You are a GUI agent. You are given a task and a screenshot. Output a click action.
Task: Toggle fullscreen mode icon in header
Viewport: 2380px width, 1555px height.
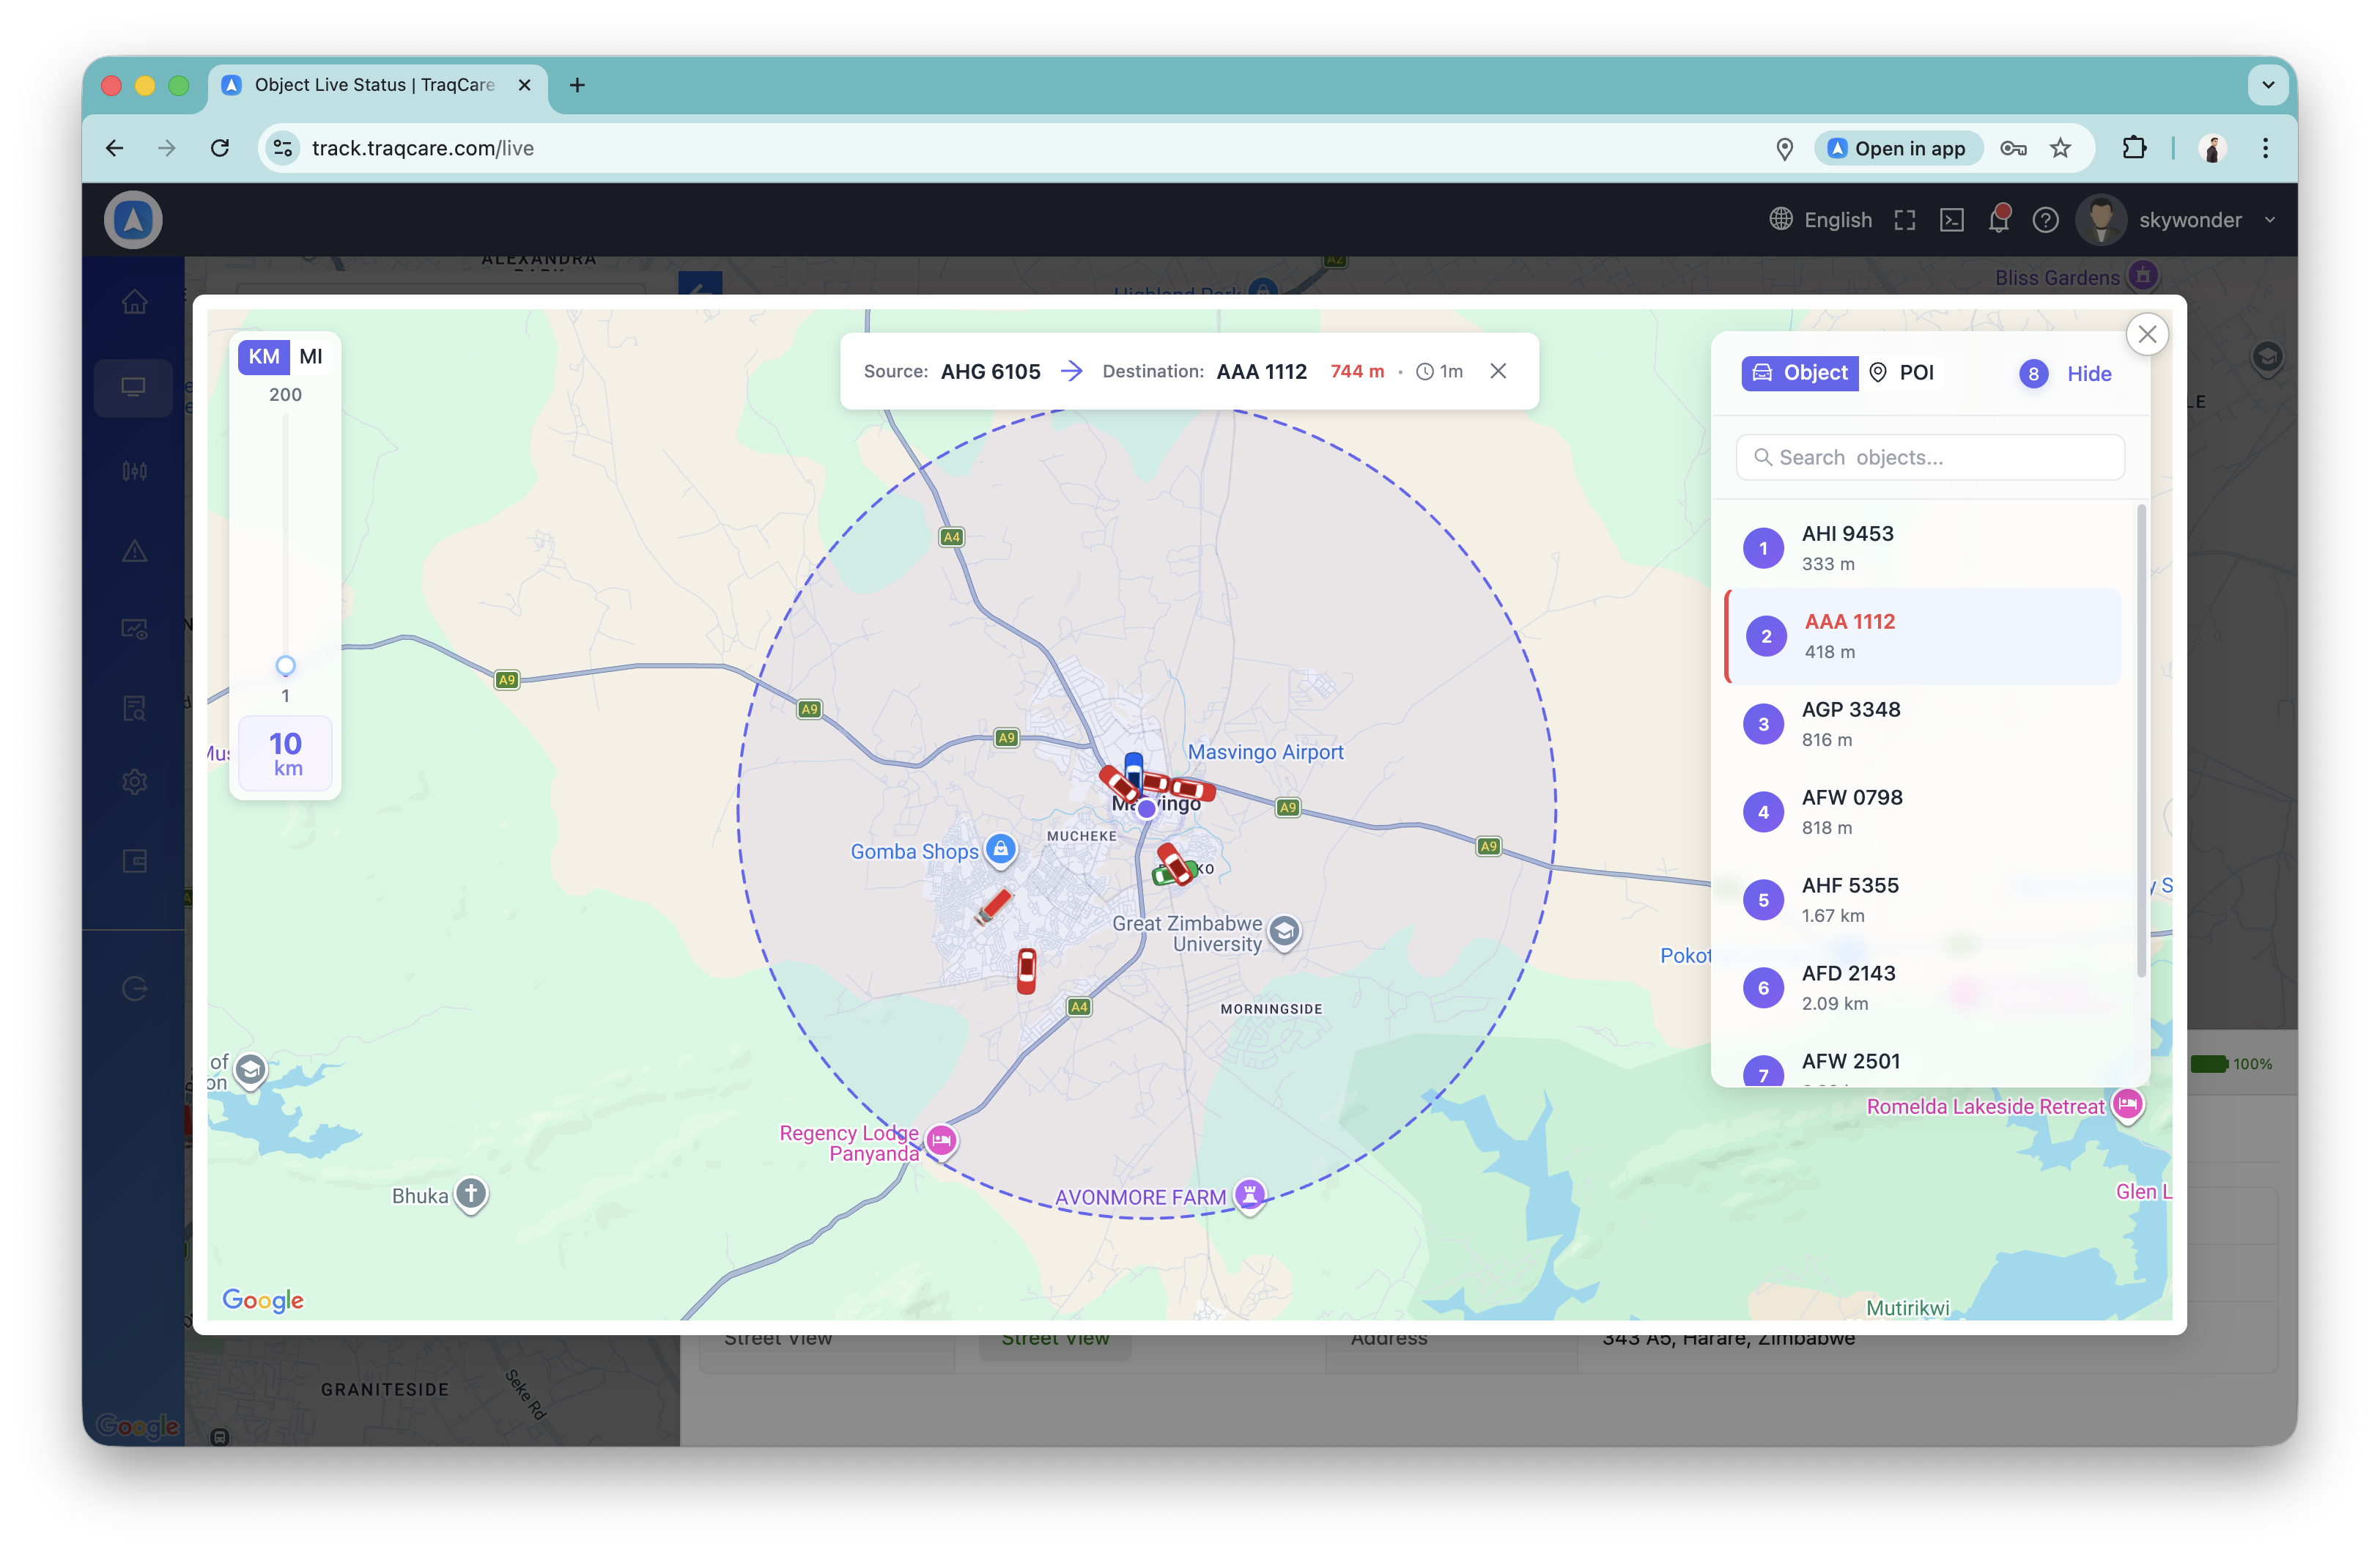pyautogui.click(x=1905, y=220)
